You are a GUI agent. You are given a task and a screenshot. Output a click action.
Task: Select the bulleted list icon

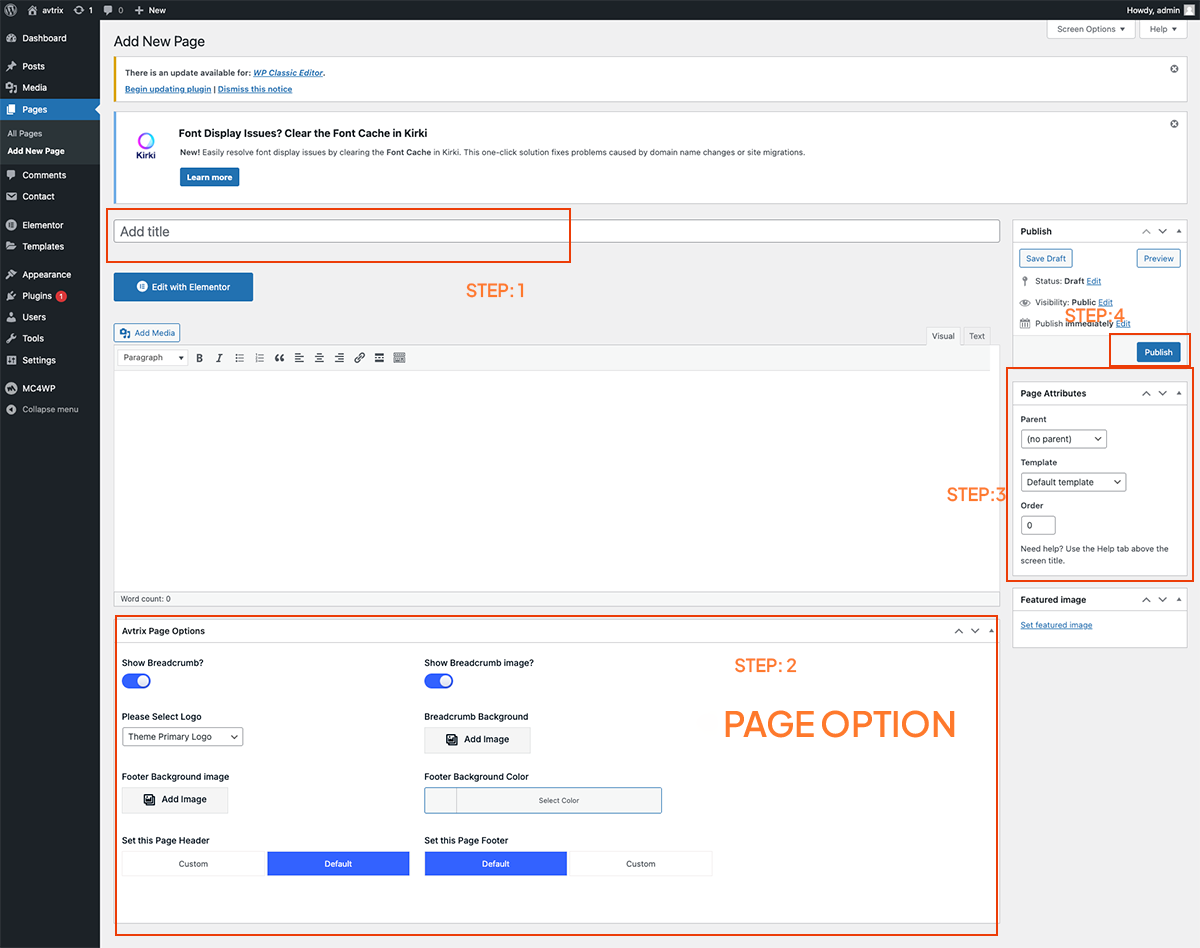click(x=239, y=358)
